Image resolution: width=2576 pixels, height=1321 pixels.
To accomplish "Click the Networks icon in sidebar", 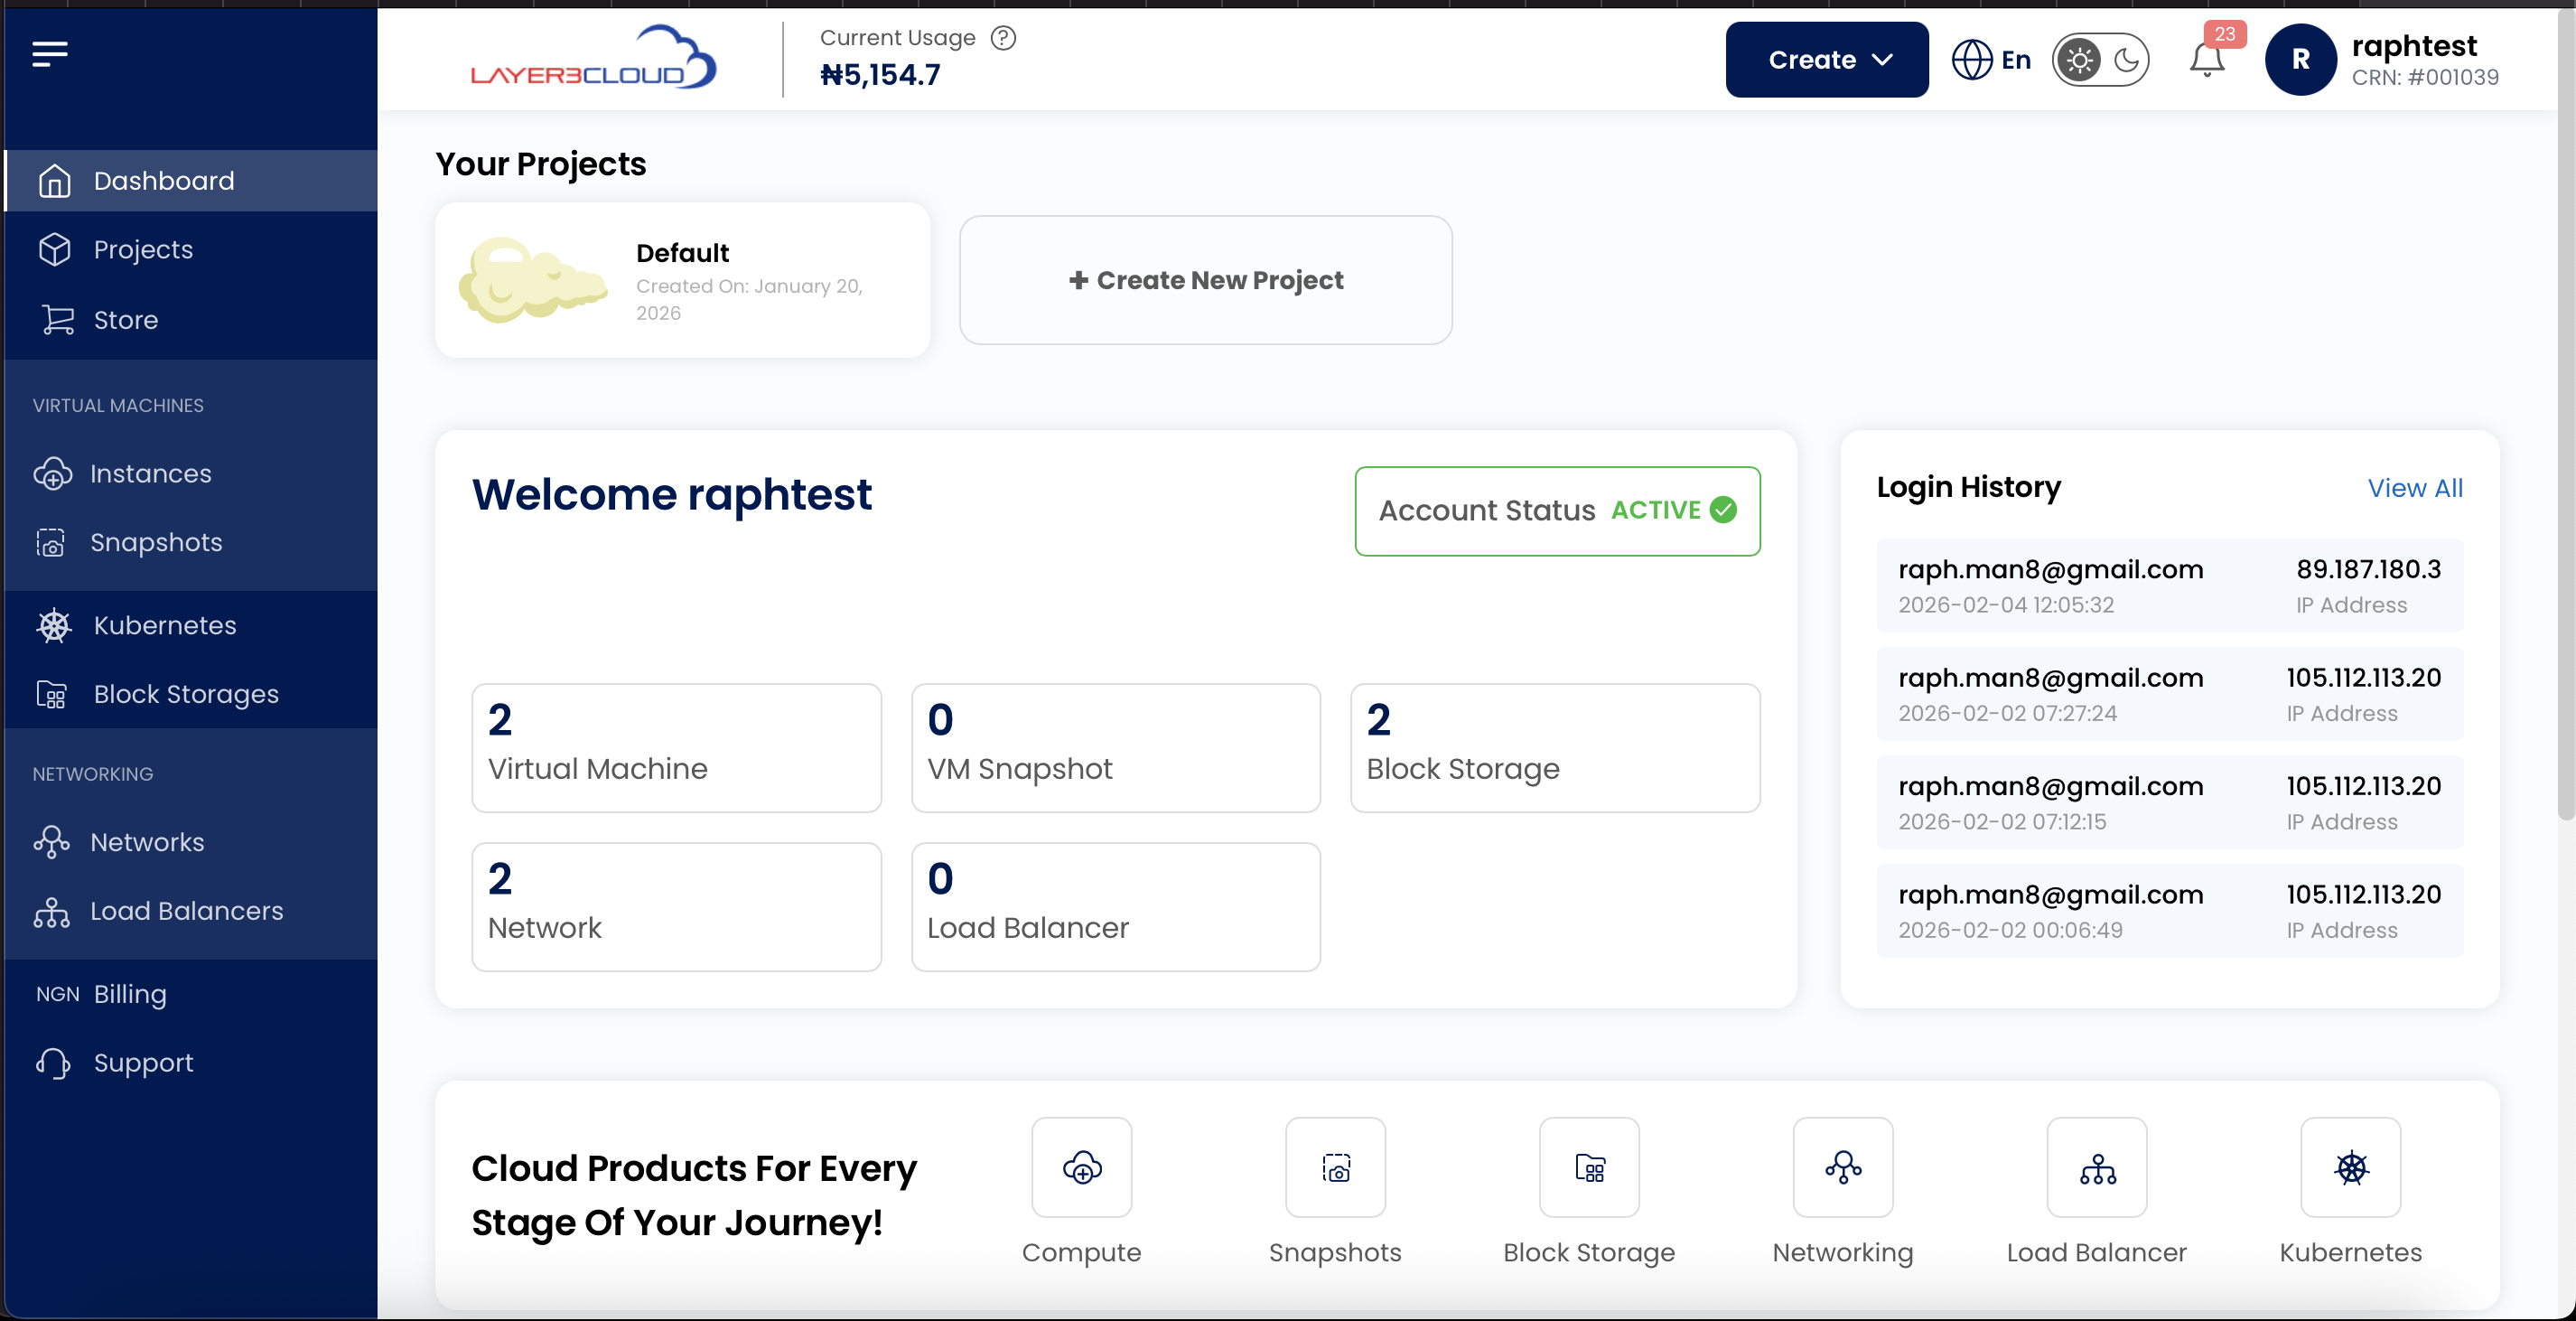I will click(51, 842).
